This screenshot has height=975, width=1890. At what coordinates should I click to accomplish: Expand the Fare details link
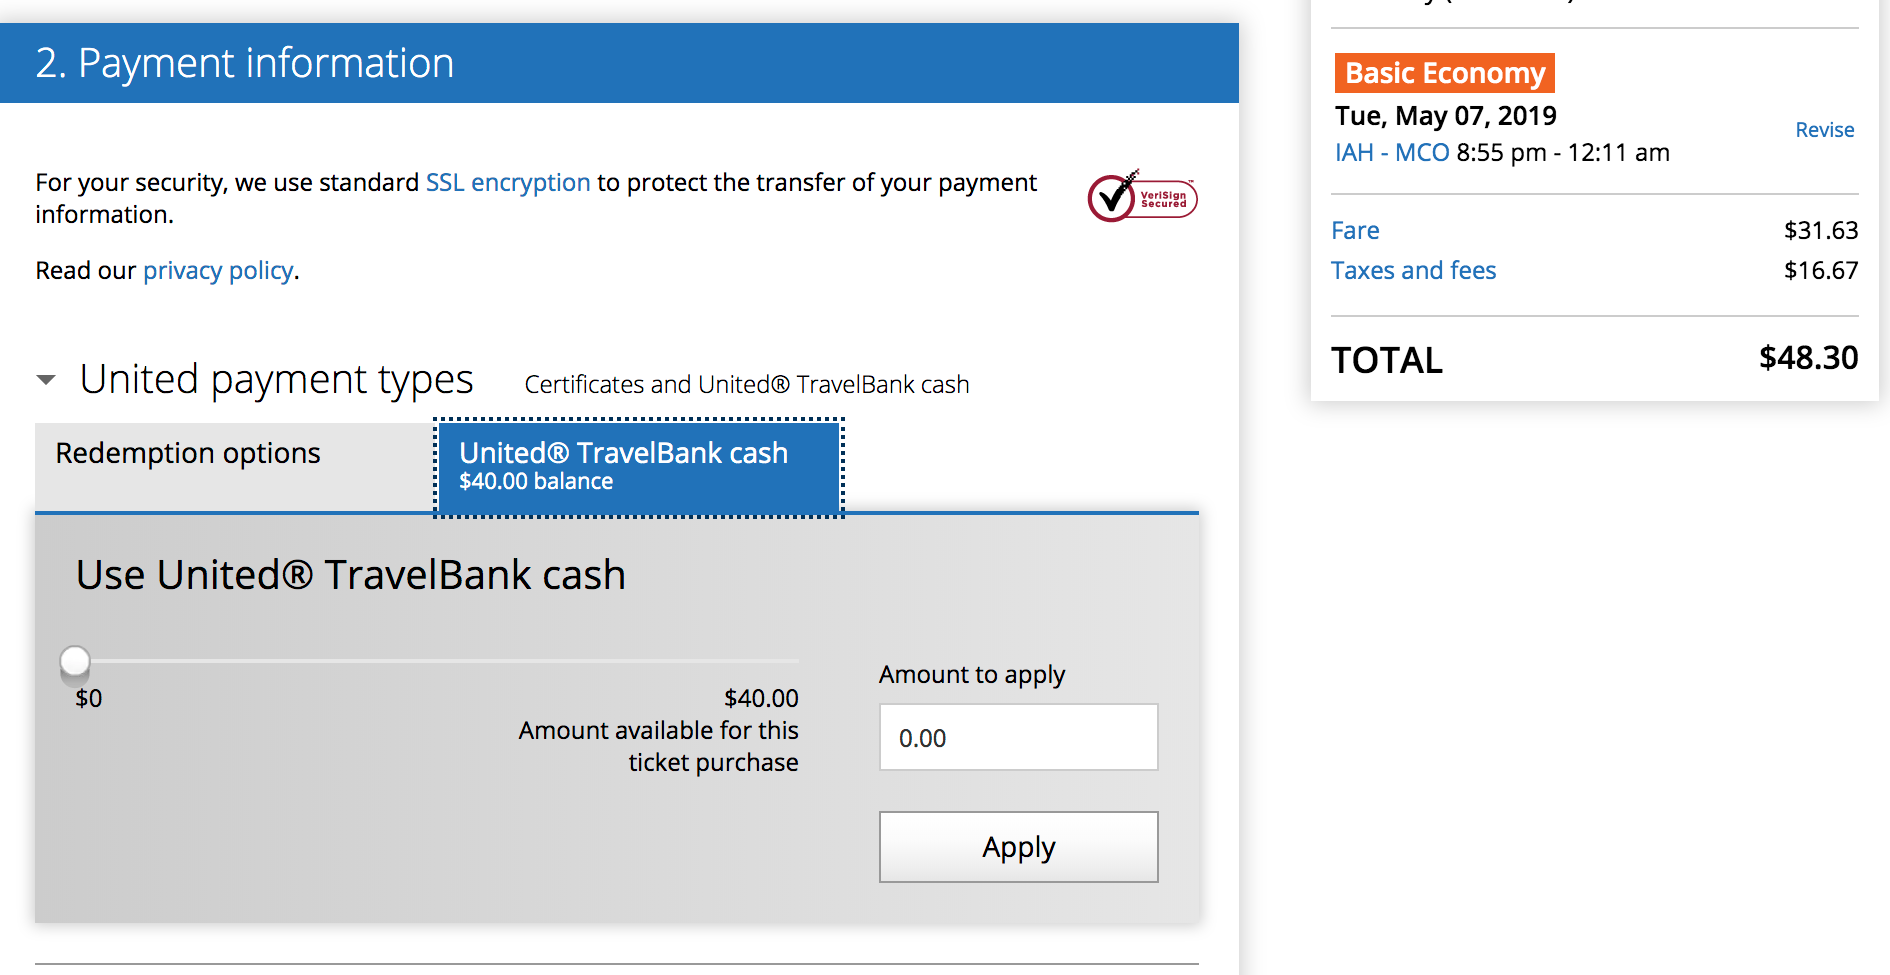(1355, 231)
